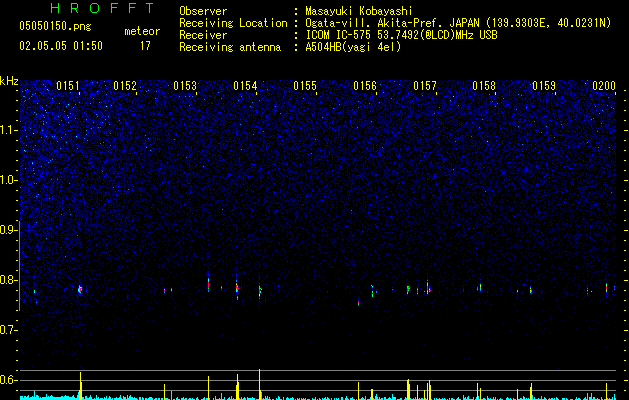Screen dimensions: 629x400
Task: Select the meteor count value 17
Action: 145,46
